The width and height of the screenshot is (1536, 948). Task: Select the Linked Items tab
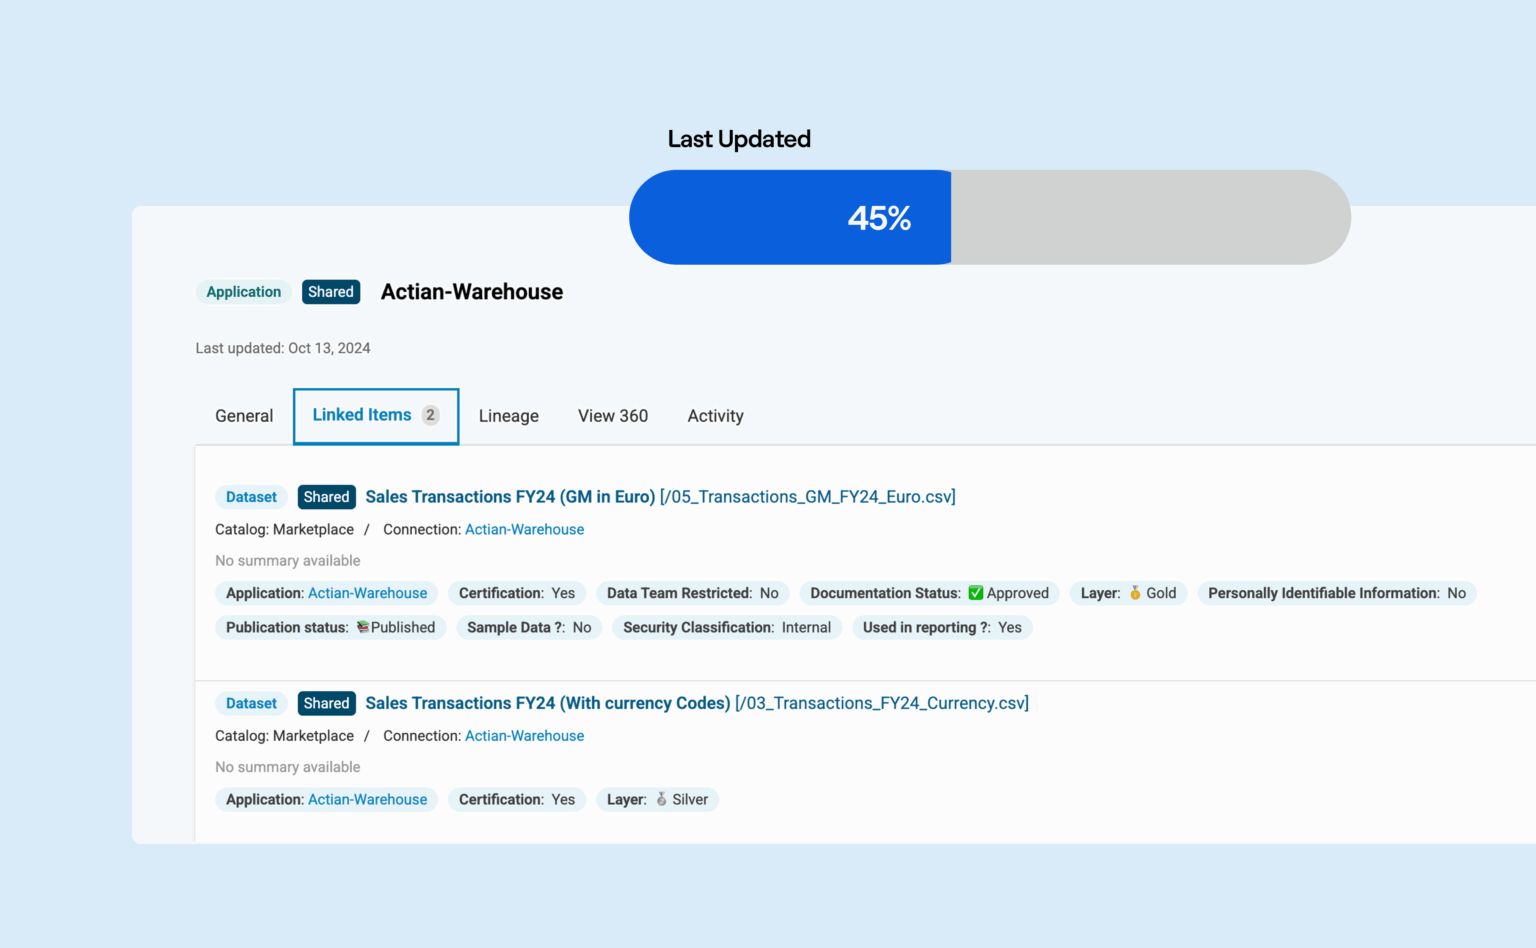tap(376, 416)
